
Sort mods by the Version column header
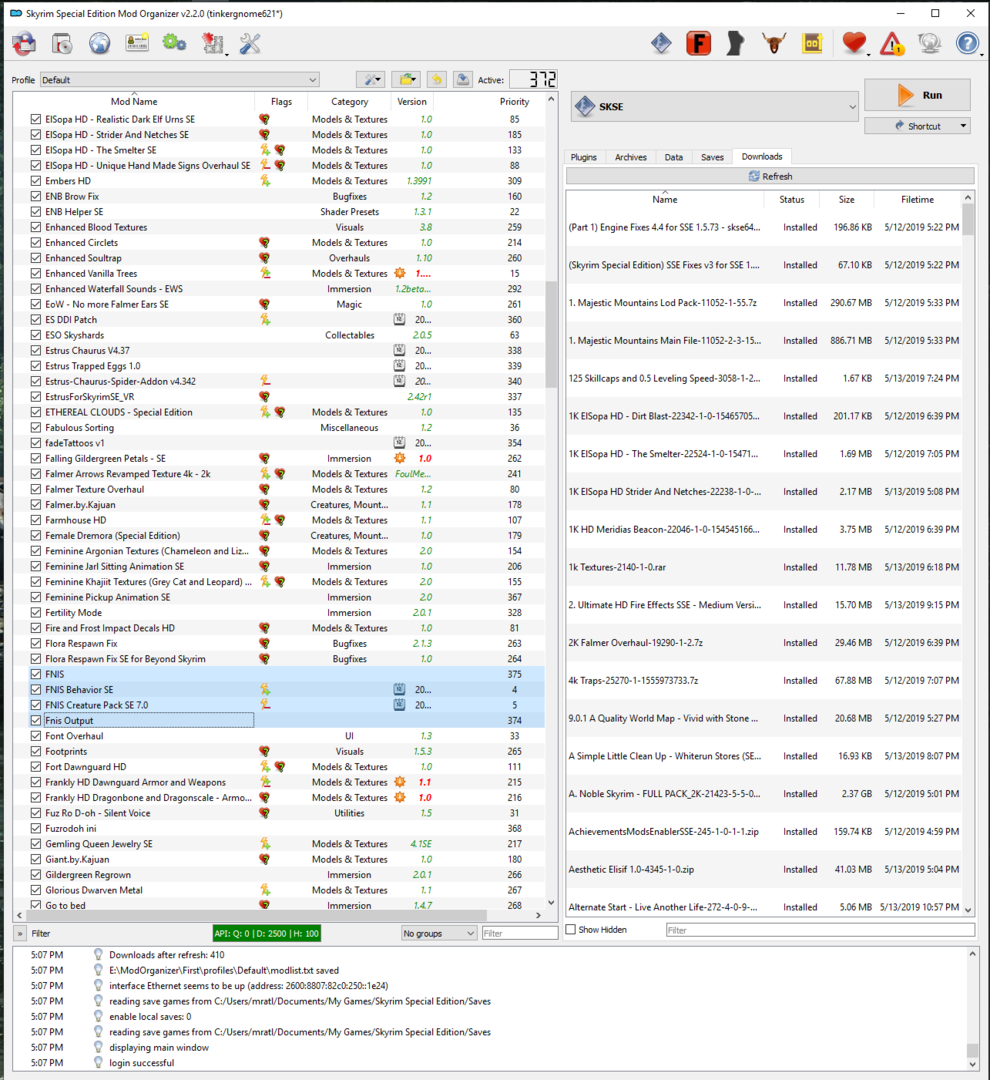click(x=412, y=101)
